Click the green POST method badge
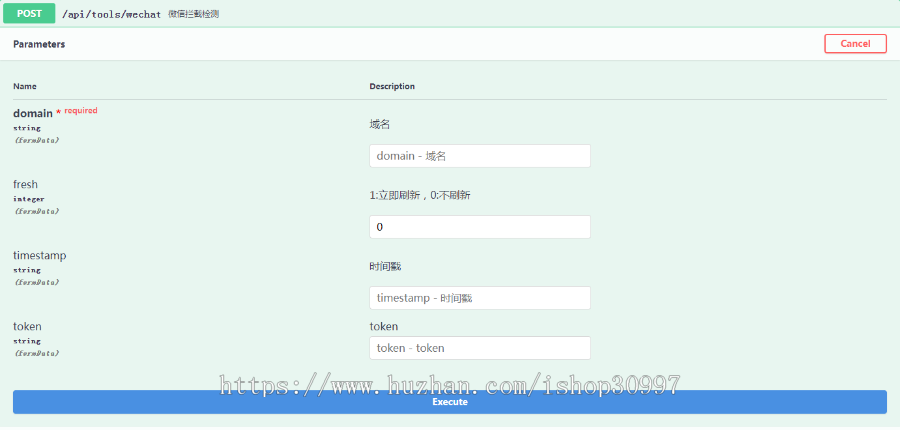 coord(29,14)
